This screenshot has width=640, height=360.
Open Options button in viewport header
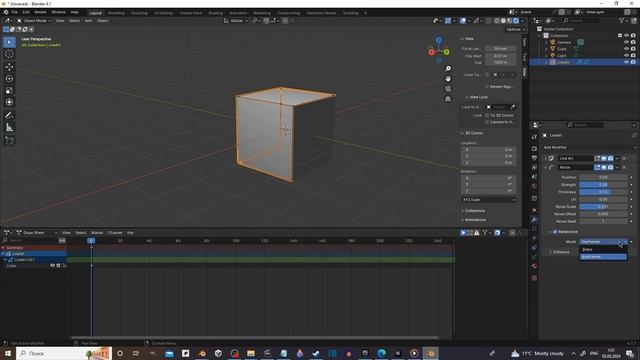(515, 29)
